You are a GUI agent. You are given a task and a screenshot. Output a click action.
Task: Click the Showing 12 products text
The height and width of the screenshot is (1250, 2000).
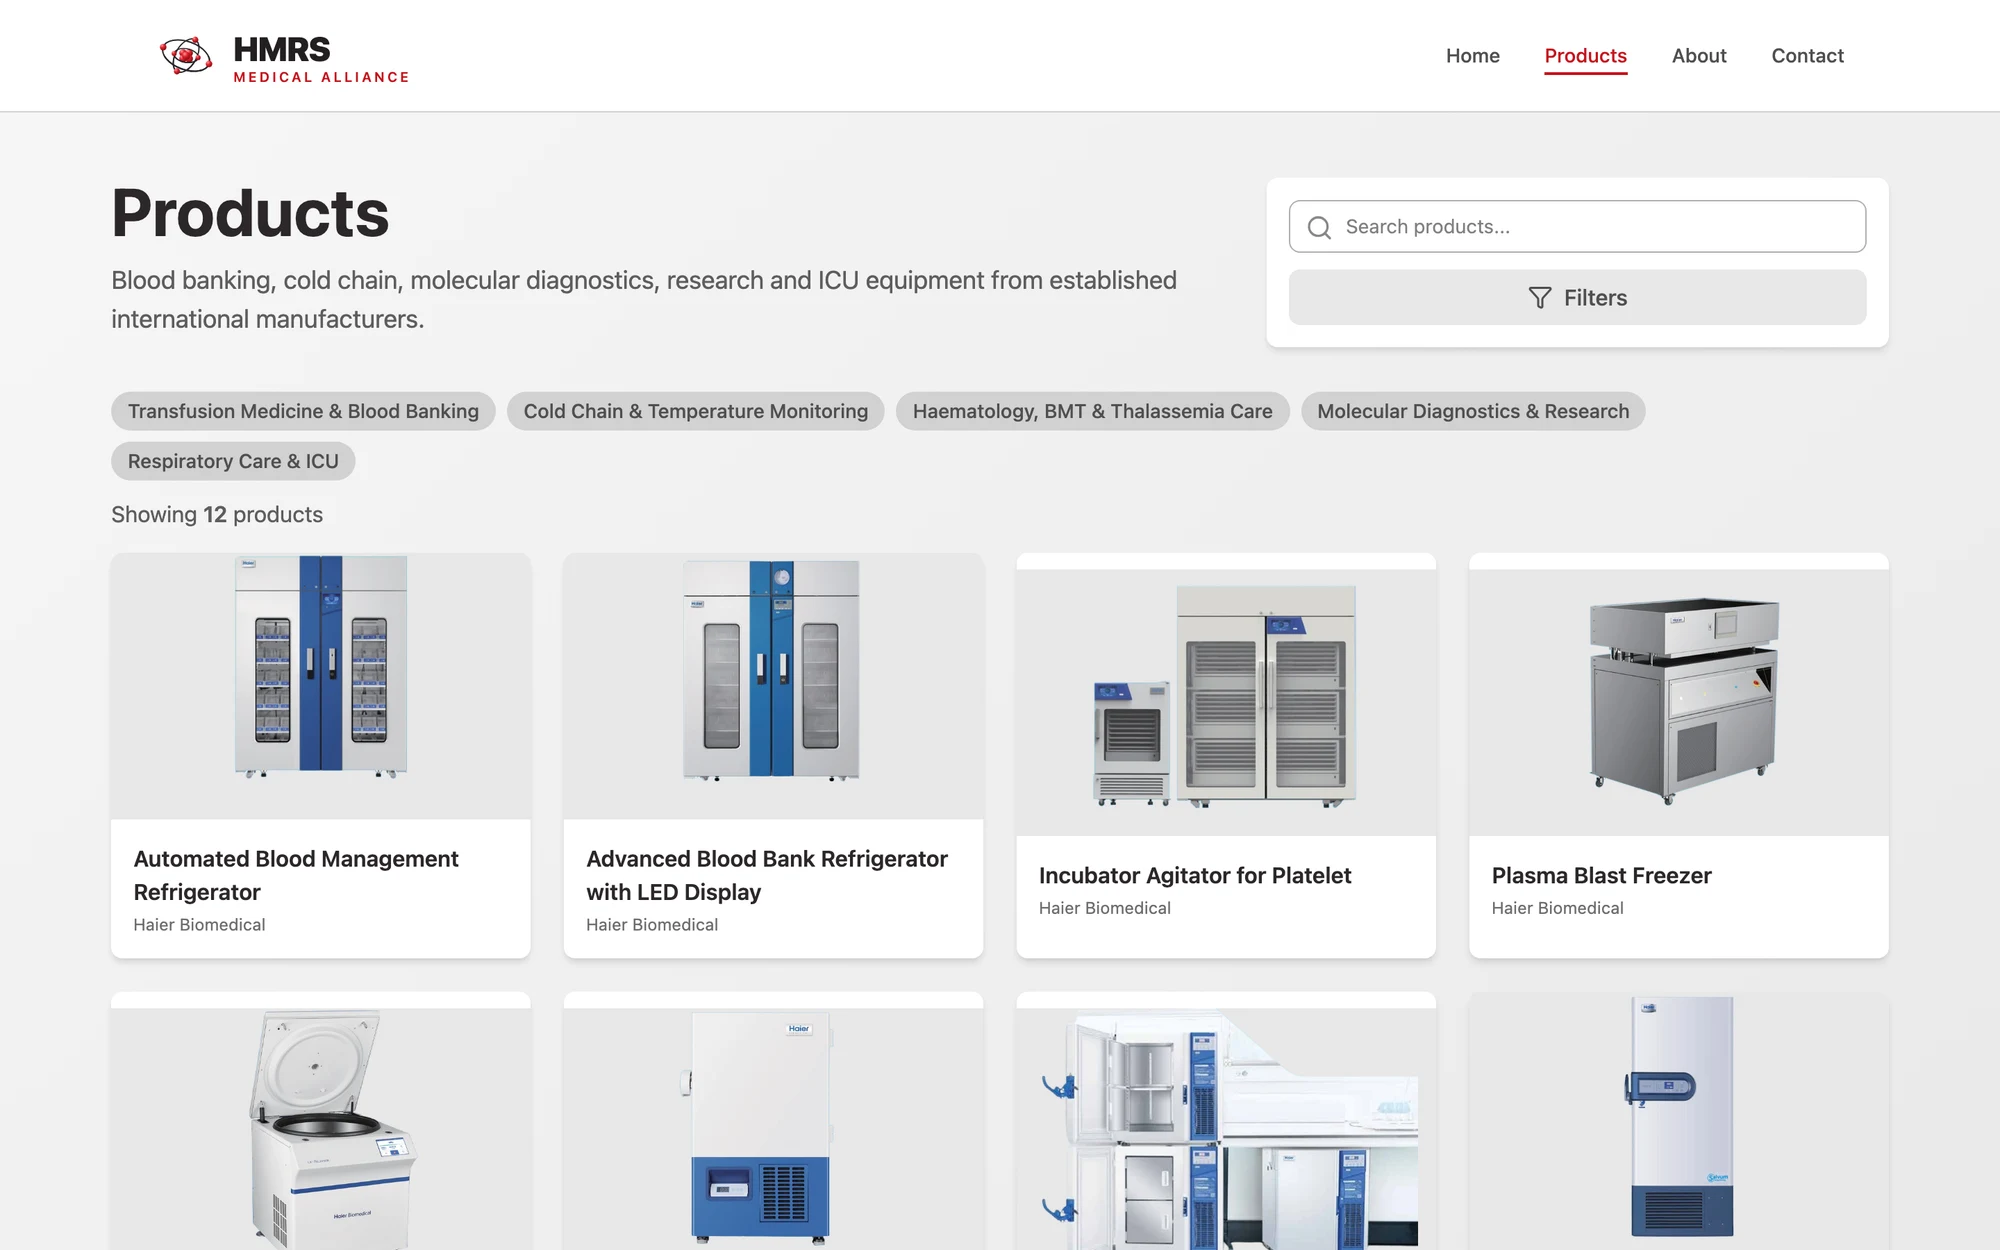pyautogui.click(x=217, y=514)
